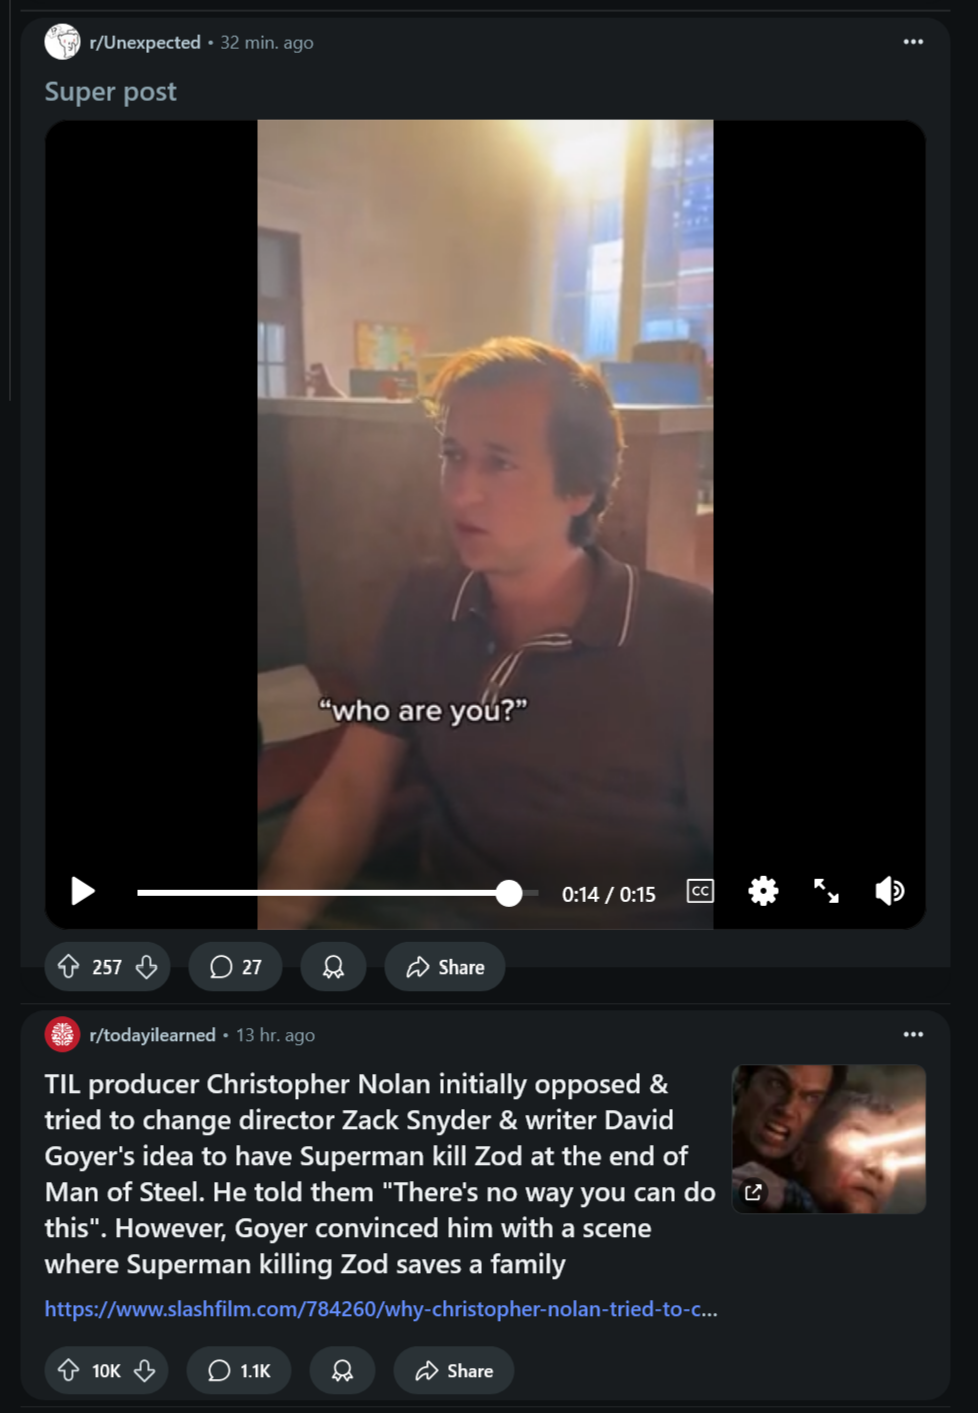Enter fullscreen mode on the video
This screenshot has width=978, height=1413.
(826, 891)
